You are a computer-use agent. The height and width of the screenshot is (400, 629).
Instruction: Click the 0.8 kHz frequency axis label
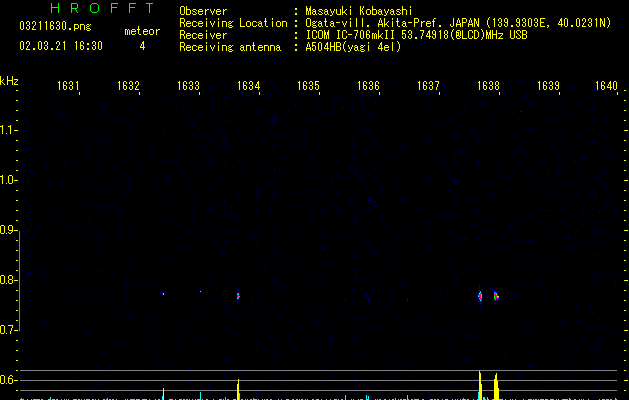click(8, 280)
